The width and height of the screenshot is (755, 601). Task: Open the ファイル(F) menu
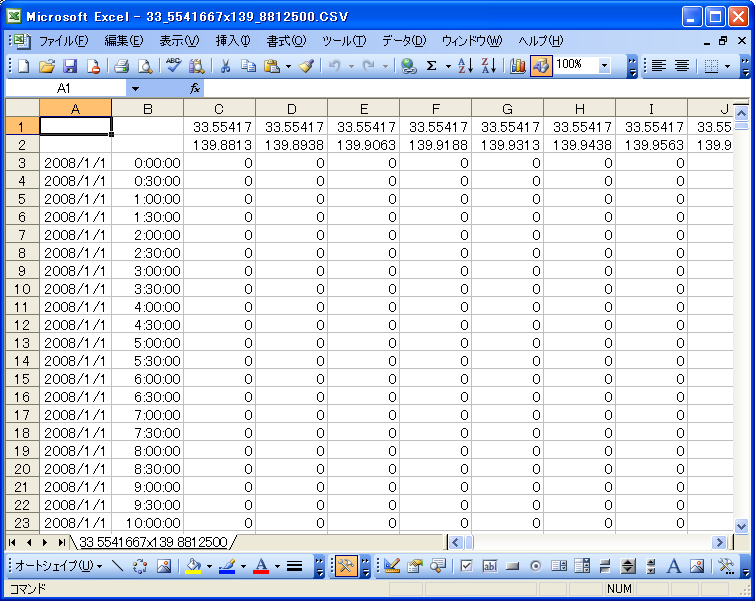tap(64, 41)
